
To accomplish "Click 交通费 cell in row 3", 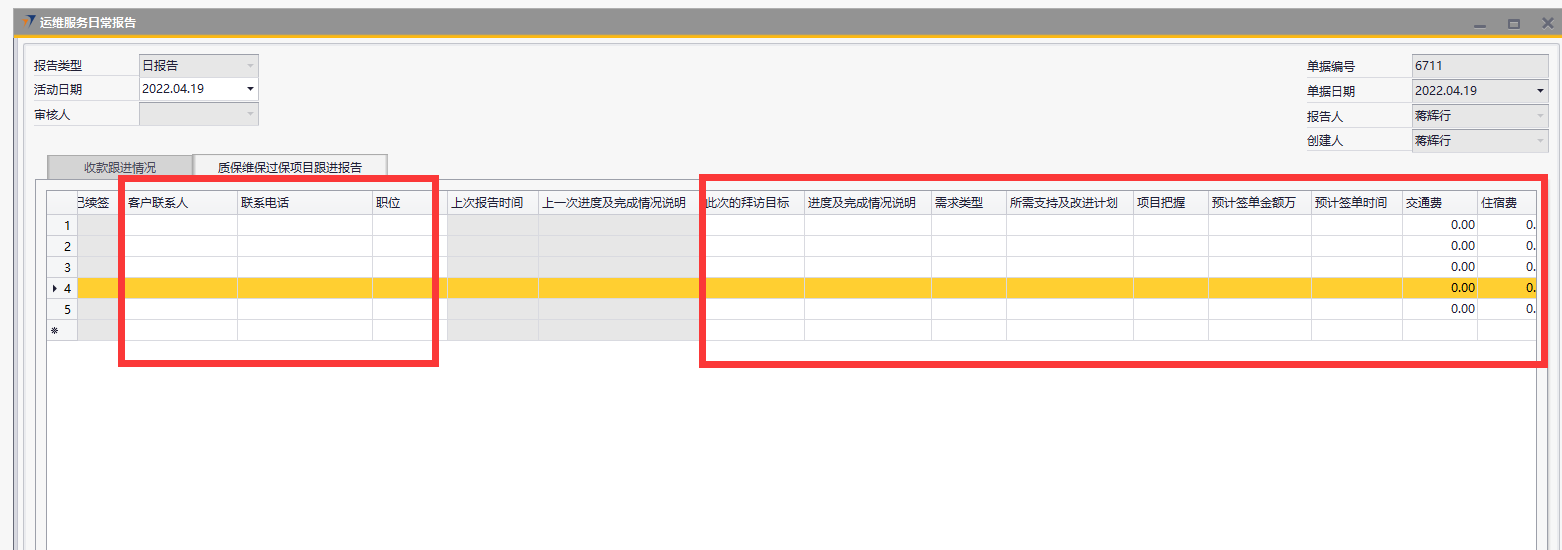I will click(1439, 267).
